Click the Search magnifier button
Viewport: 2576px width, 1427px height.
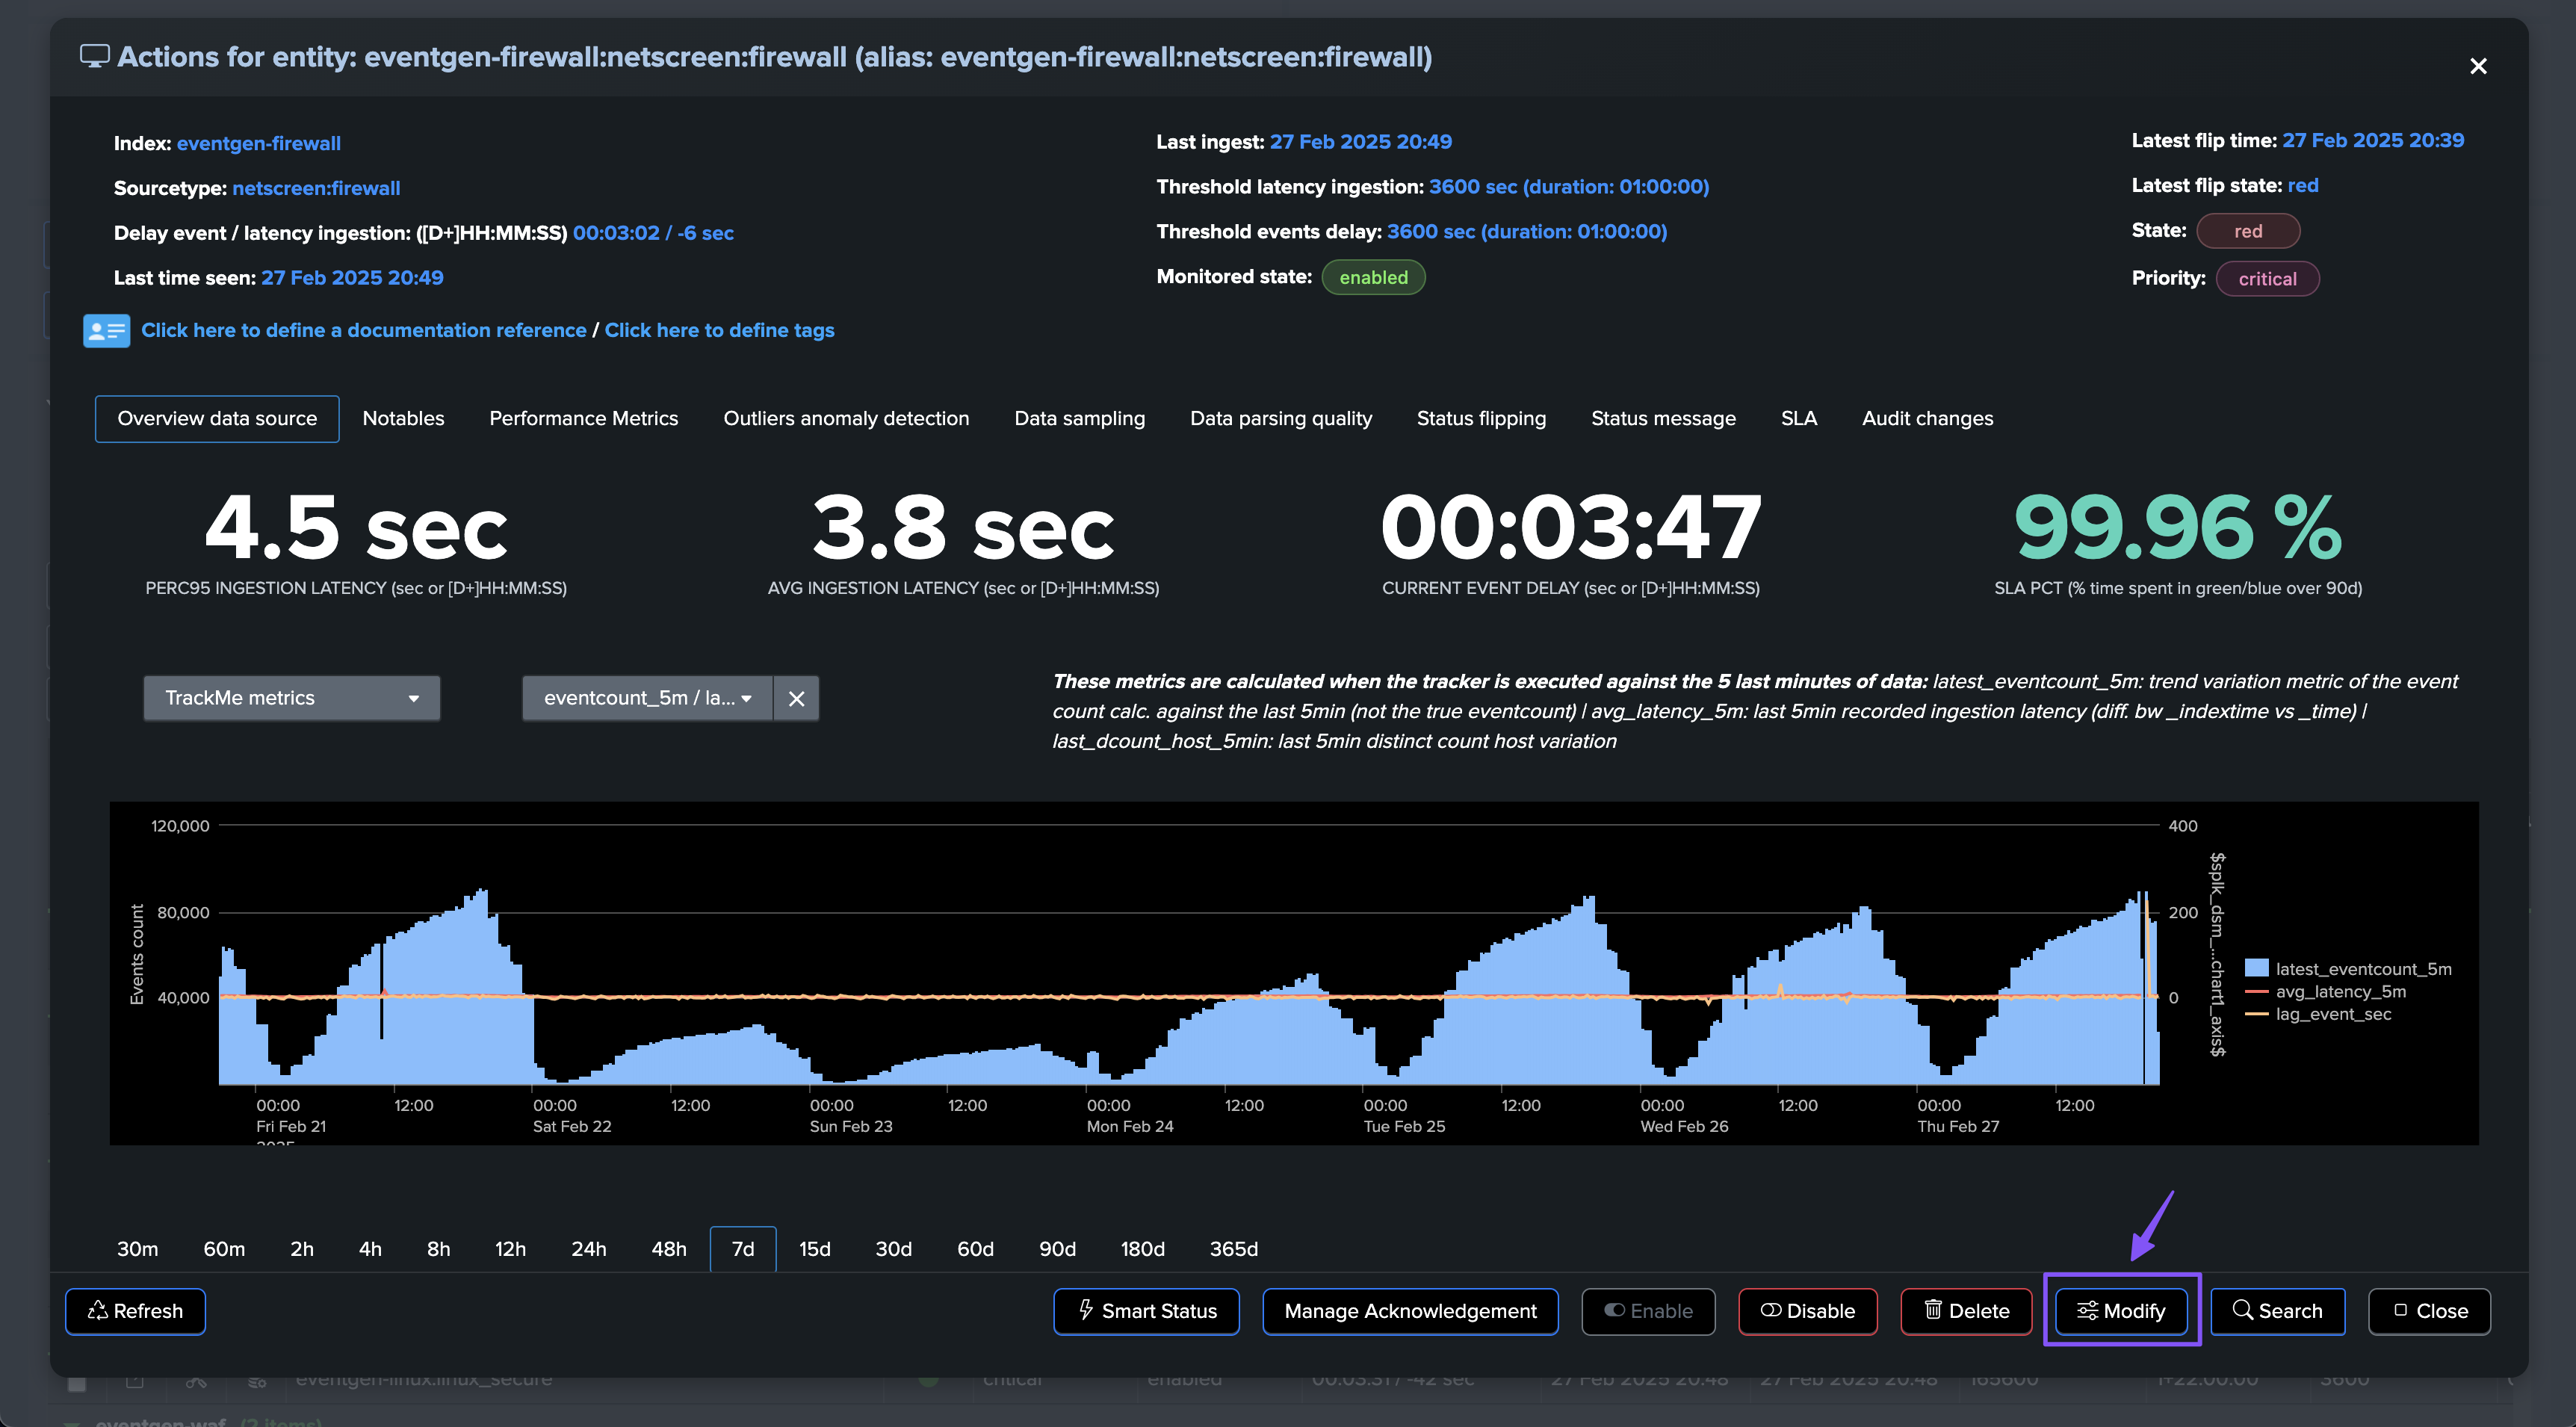point(2277,1311)
